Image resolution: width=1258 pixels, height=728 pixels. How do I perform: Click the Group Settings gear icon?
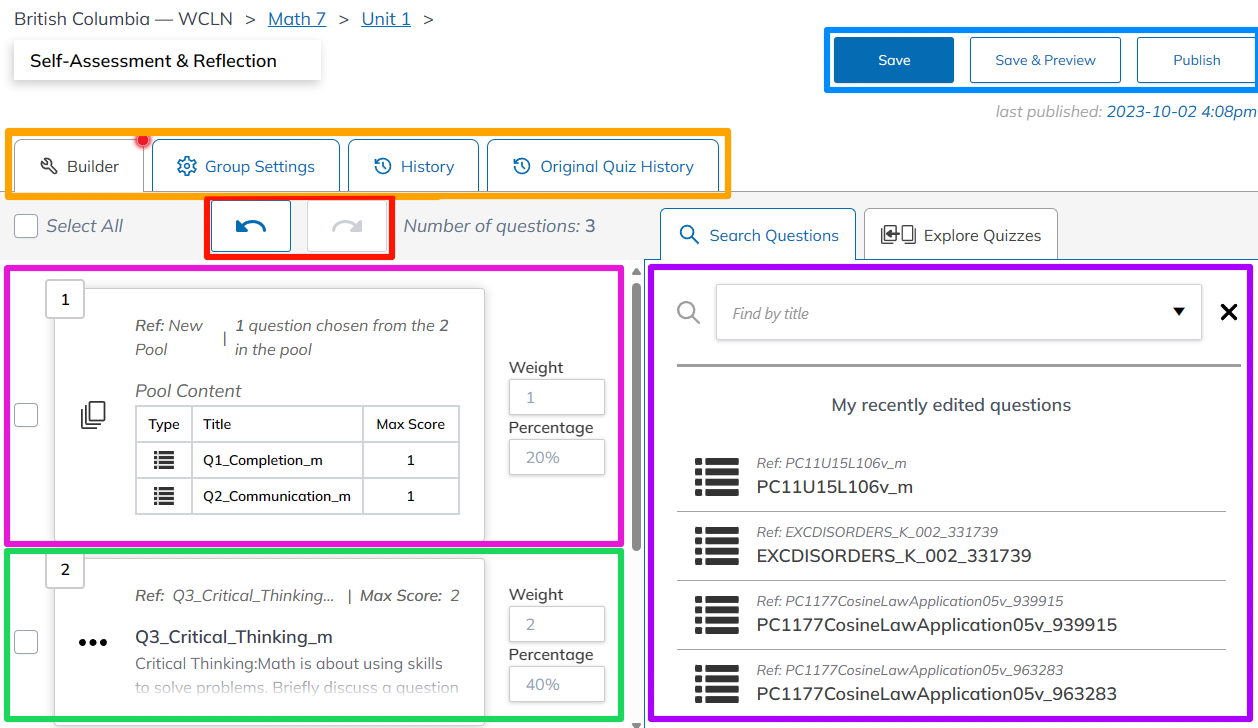(185, 166)
